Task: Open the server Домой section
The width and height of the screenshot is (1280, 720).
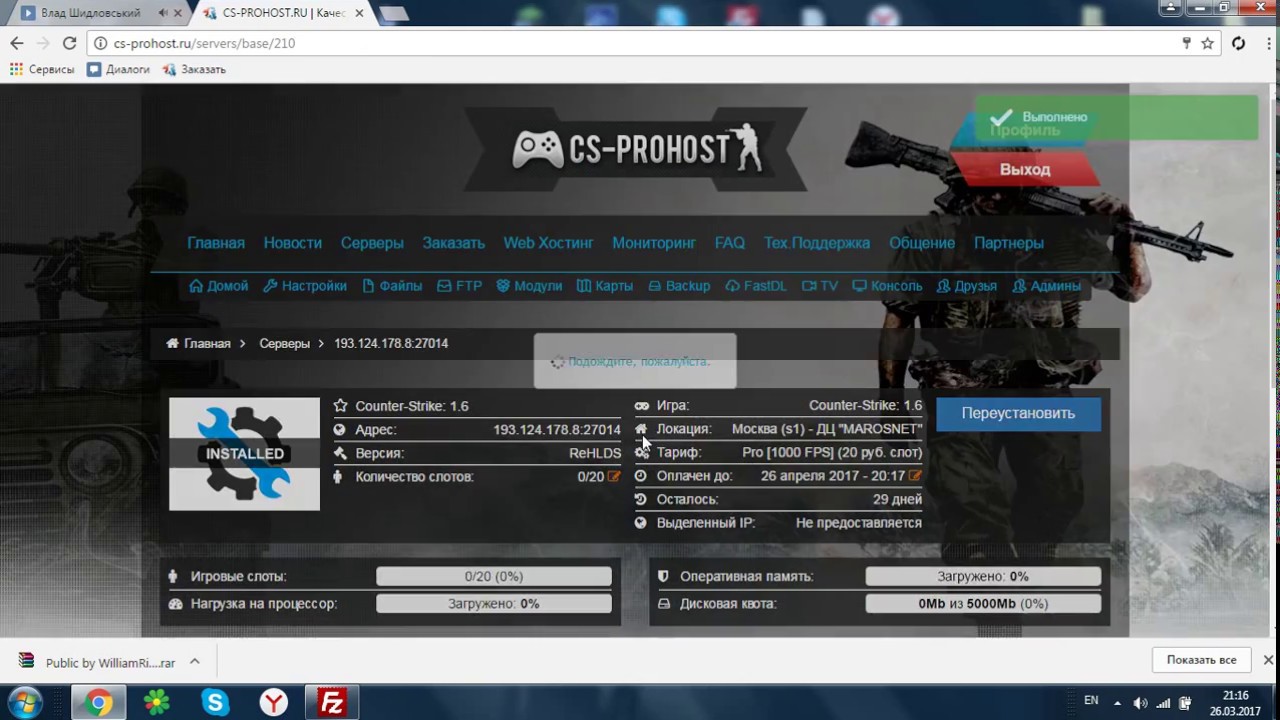Action: pos(218,286)
